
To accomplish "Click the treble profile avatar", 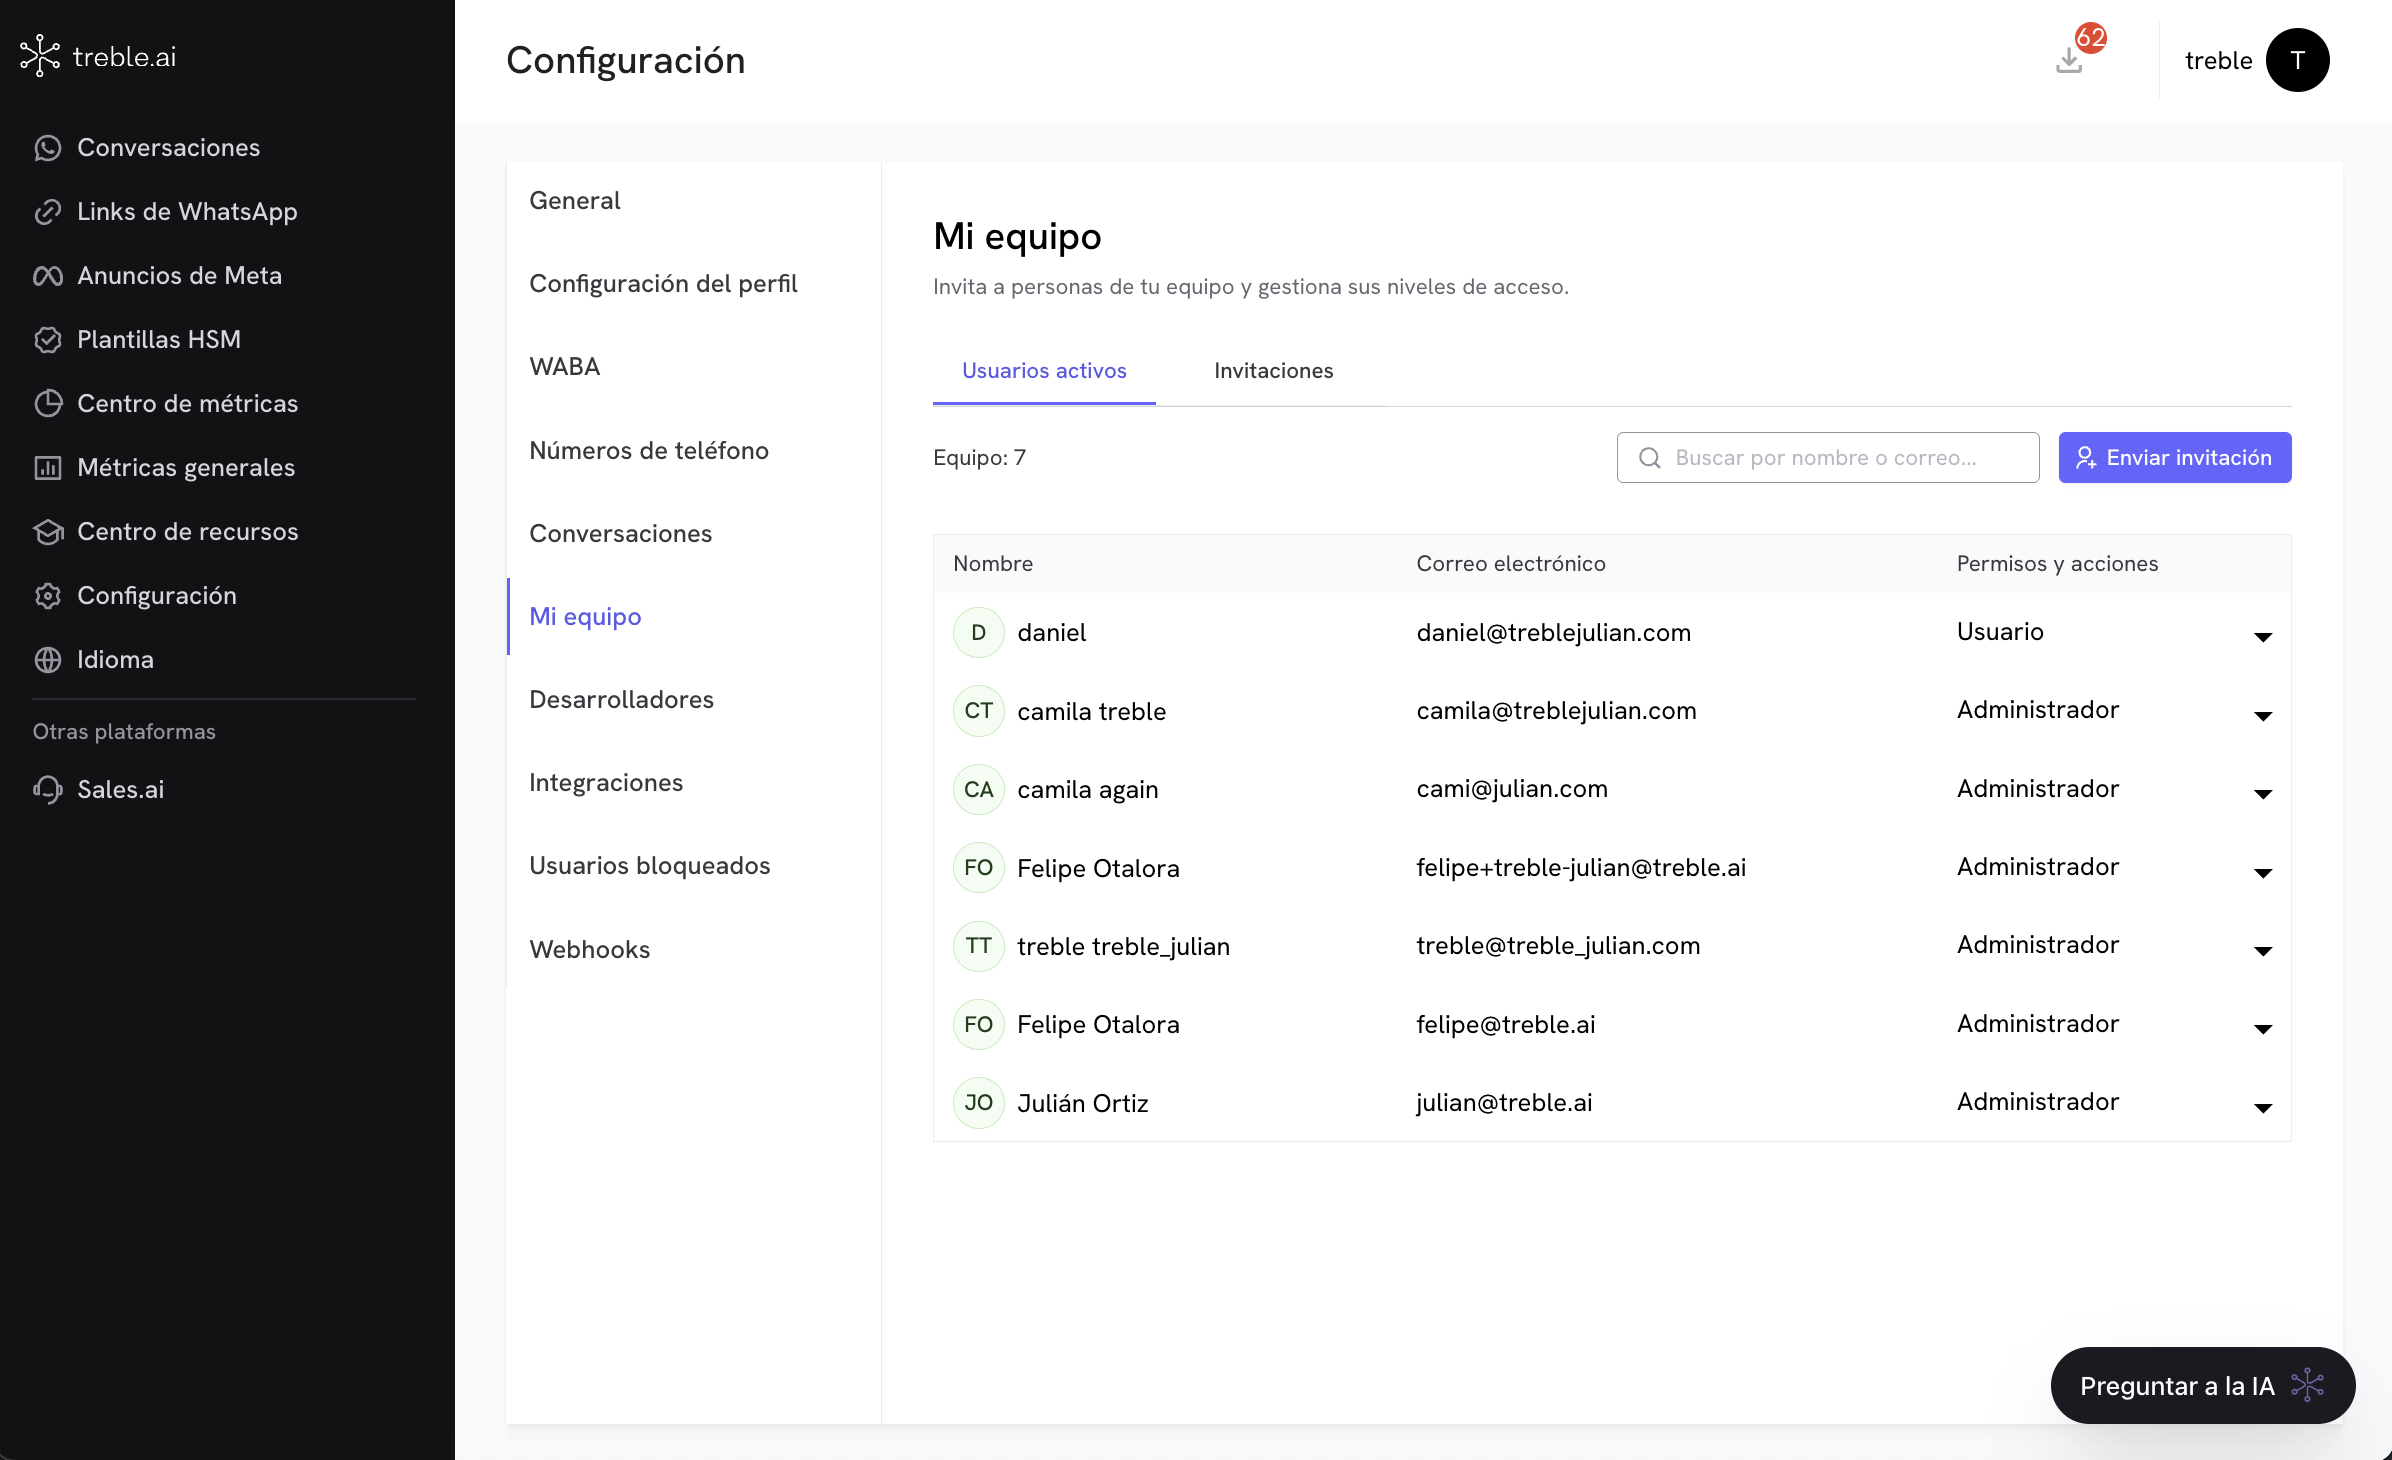I will 2297,61.
